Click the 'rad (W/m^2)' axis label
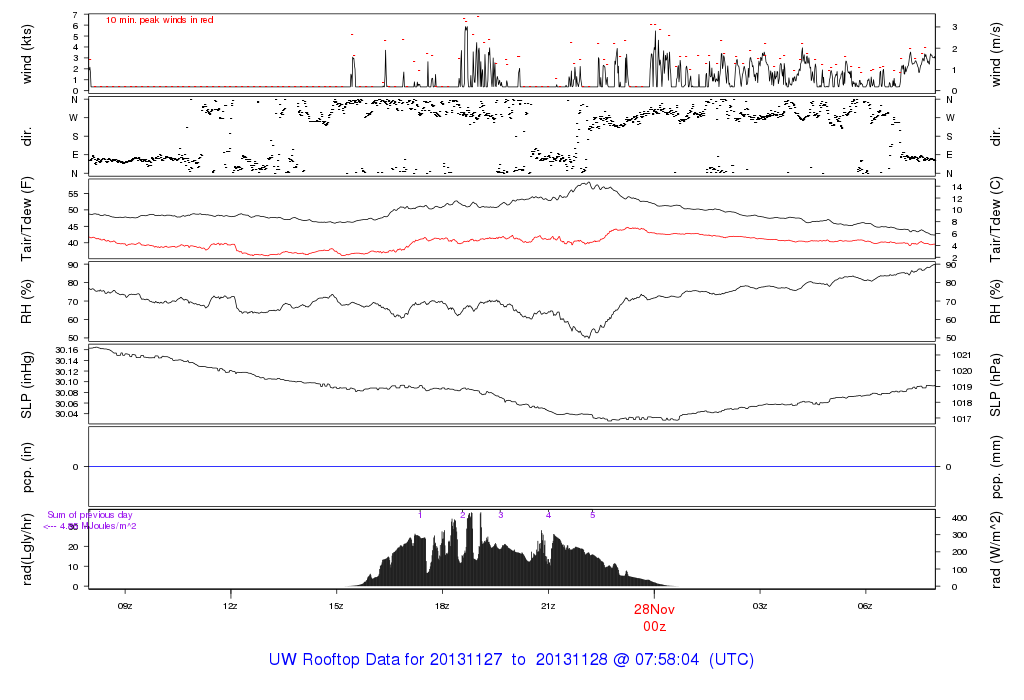1024x700 pixels. [995, 549]
